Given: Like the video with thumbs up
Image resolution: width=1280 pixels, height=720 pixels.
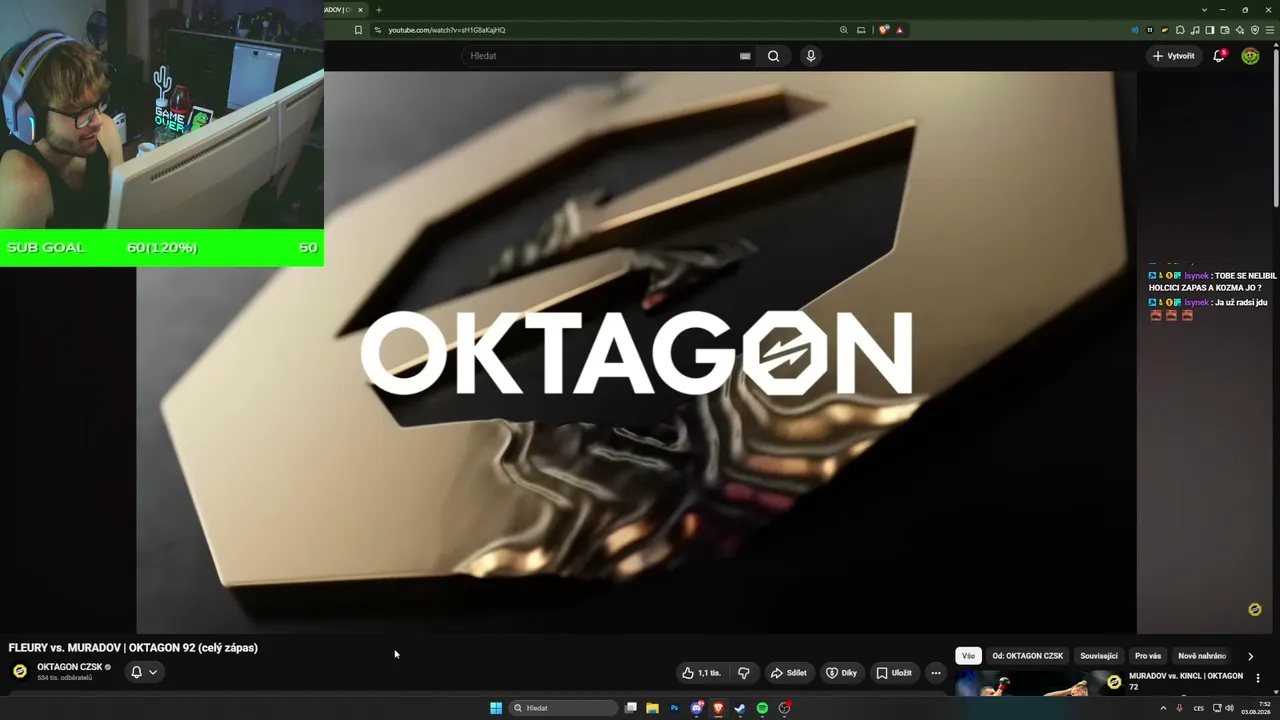Looking at the screenshot, I should point(701,673).
